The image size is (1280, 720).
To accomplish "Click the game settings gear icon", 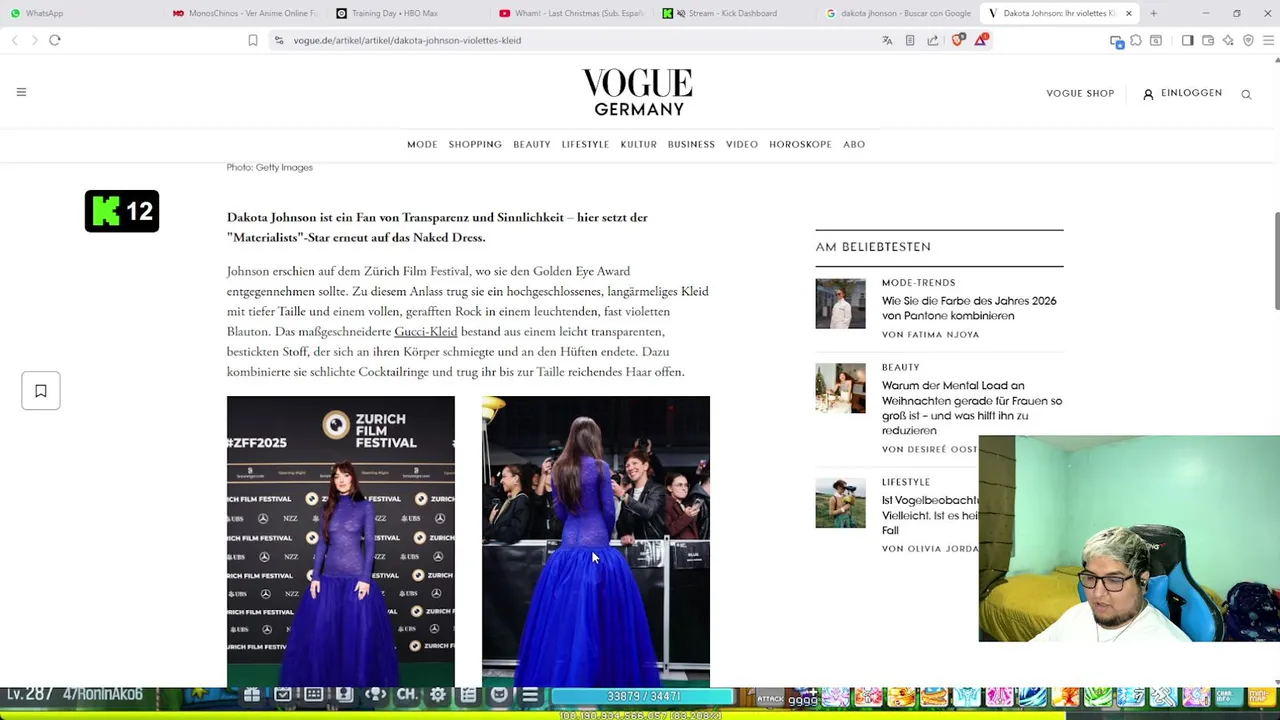I will 437,695.
